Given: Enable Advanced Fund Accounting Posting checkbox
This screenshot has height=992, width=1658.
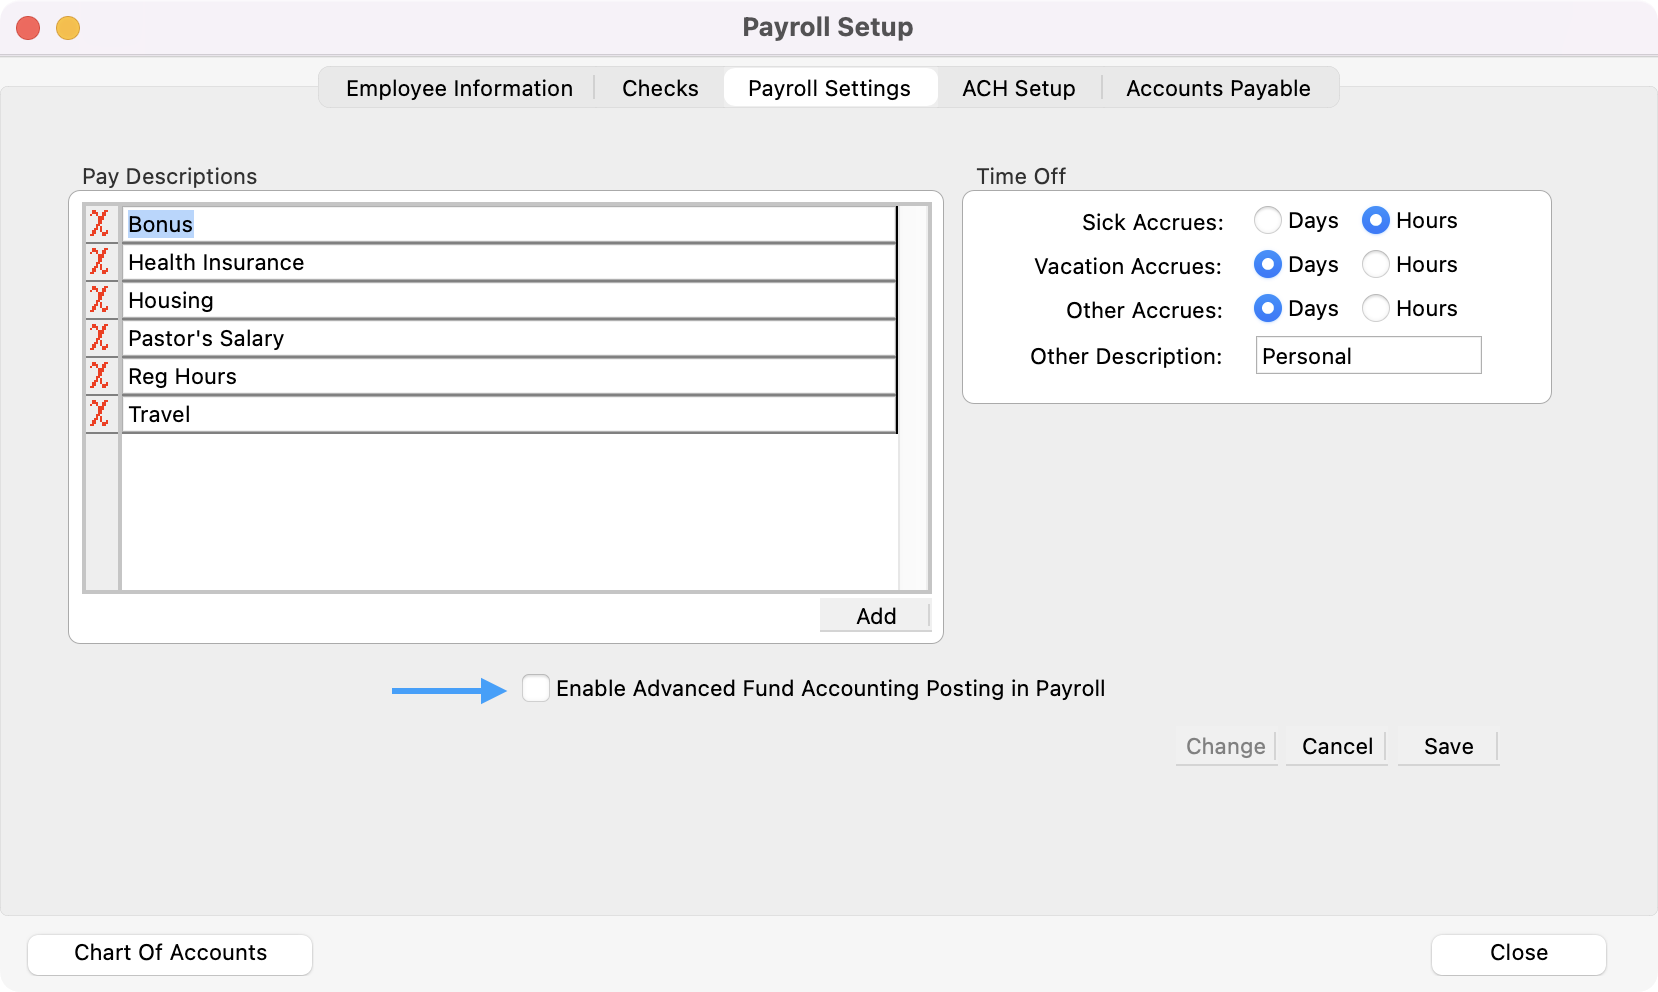Looking at the screenshot, I should click(536, 688).
